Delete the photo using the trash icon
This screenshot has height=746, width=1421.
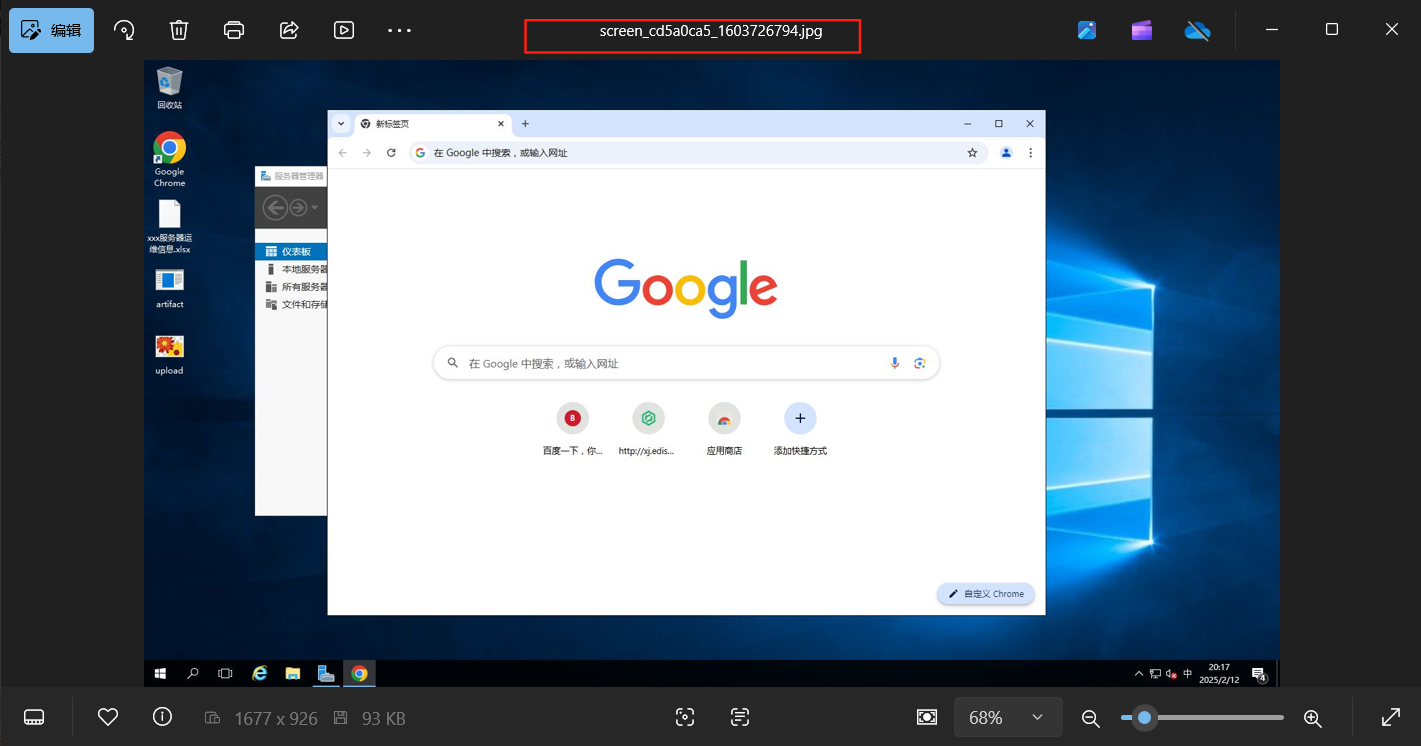pos(179,30)
